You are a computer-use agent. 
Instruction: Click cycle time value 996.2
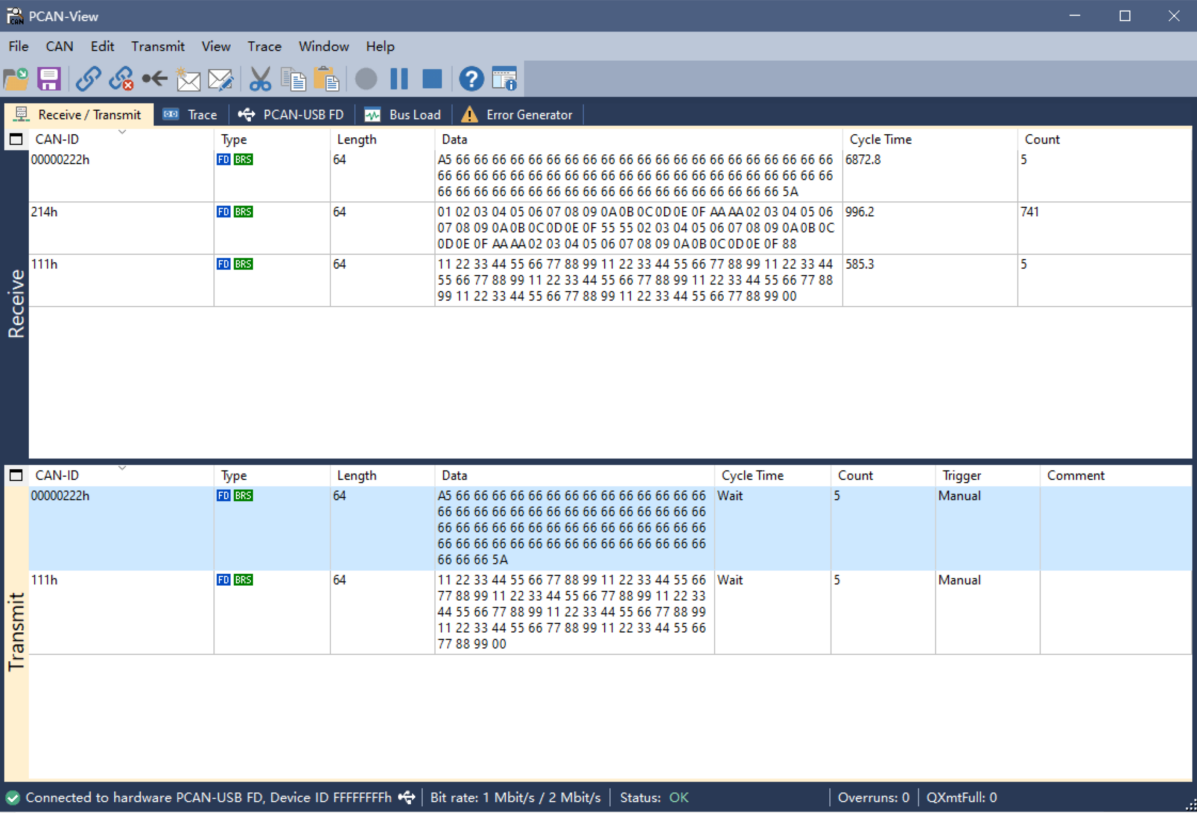tap(860, 211)
